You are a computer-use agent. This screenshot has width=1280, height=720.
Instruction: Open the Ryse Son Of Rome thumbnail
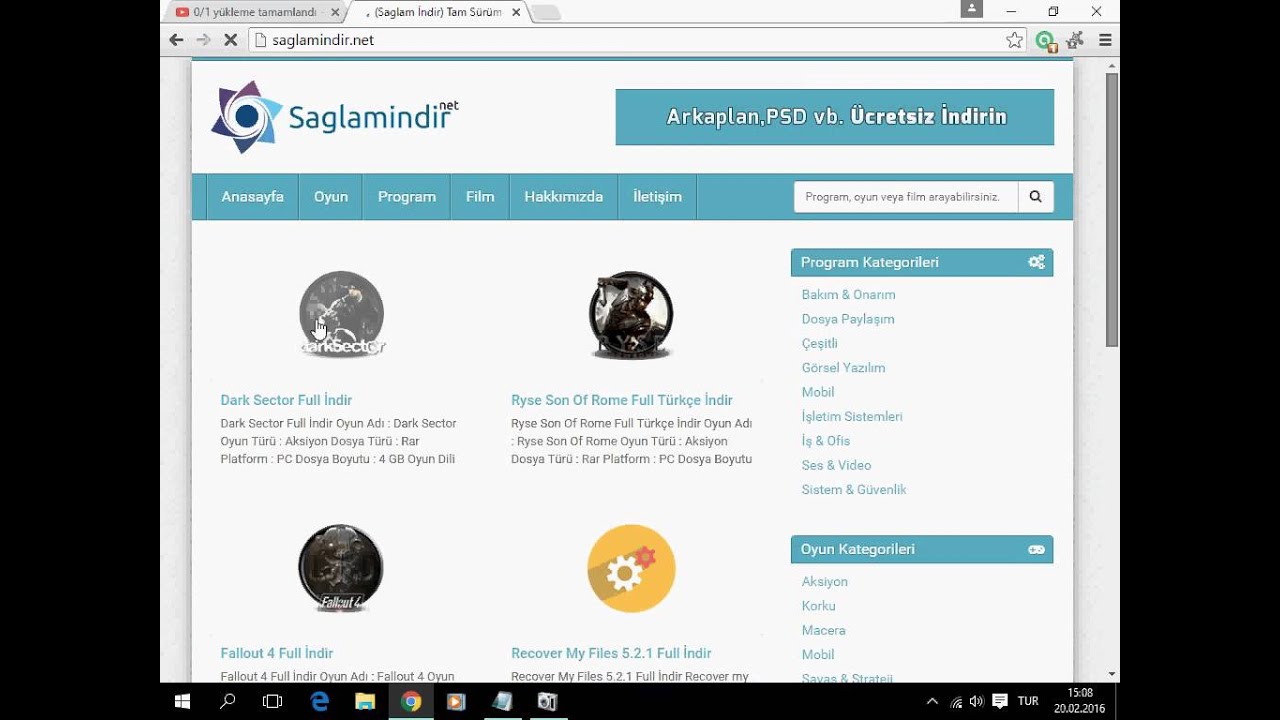tap(631, 314)
